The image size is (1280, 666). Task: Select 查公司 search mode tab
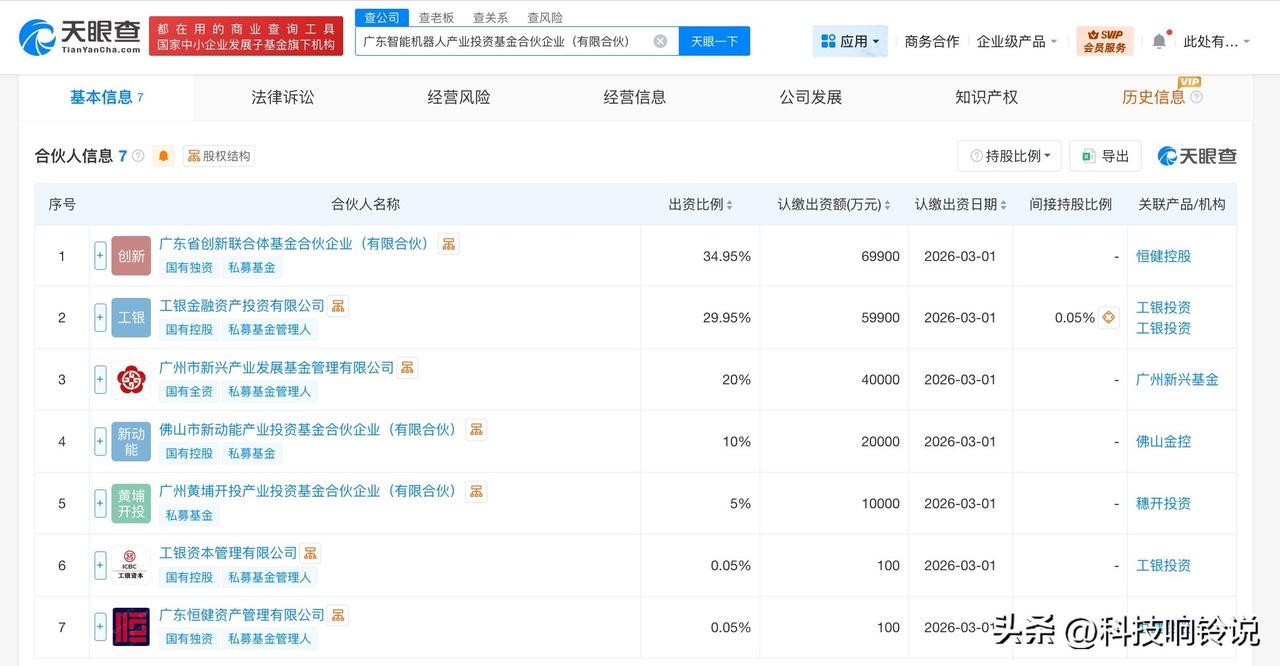pyautogui.click(x=382, y=17)
